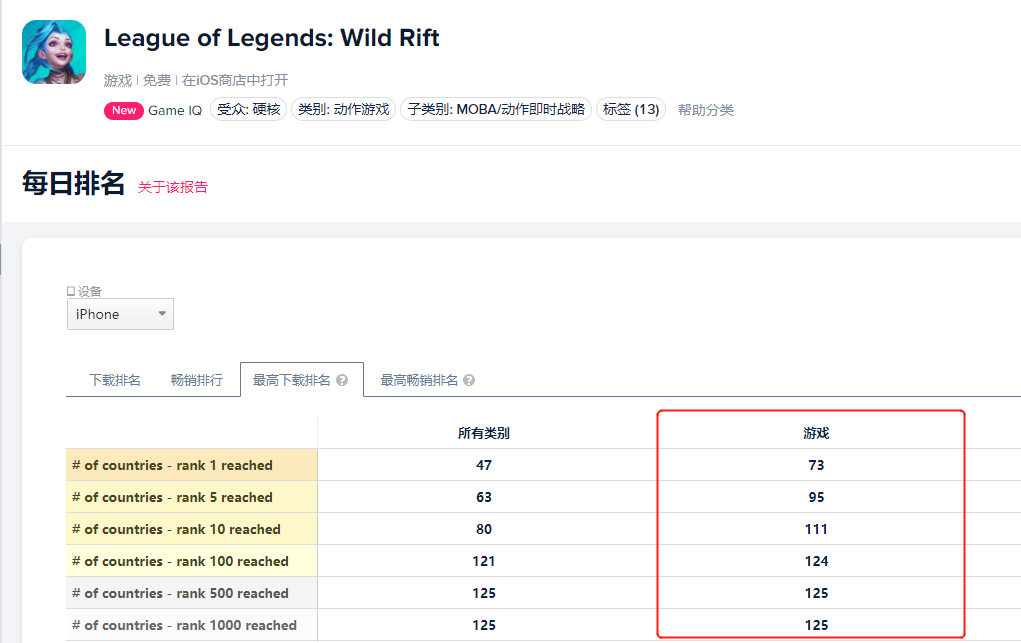Open the iPhone device dropdown
Image resolution: width=1021 pixels, height=643 pixels.
pyautogui.click(x=120, y=314)
